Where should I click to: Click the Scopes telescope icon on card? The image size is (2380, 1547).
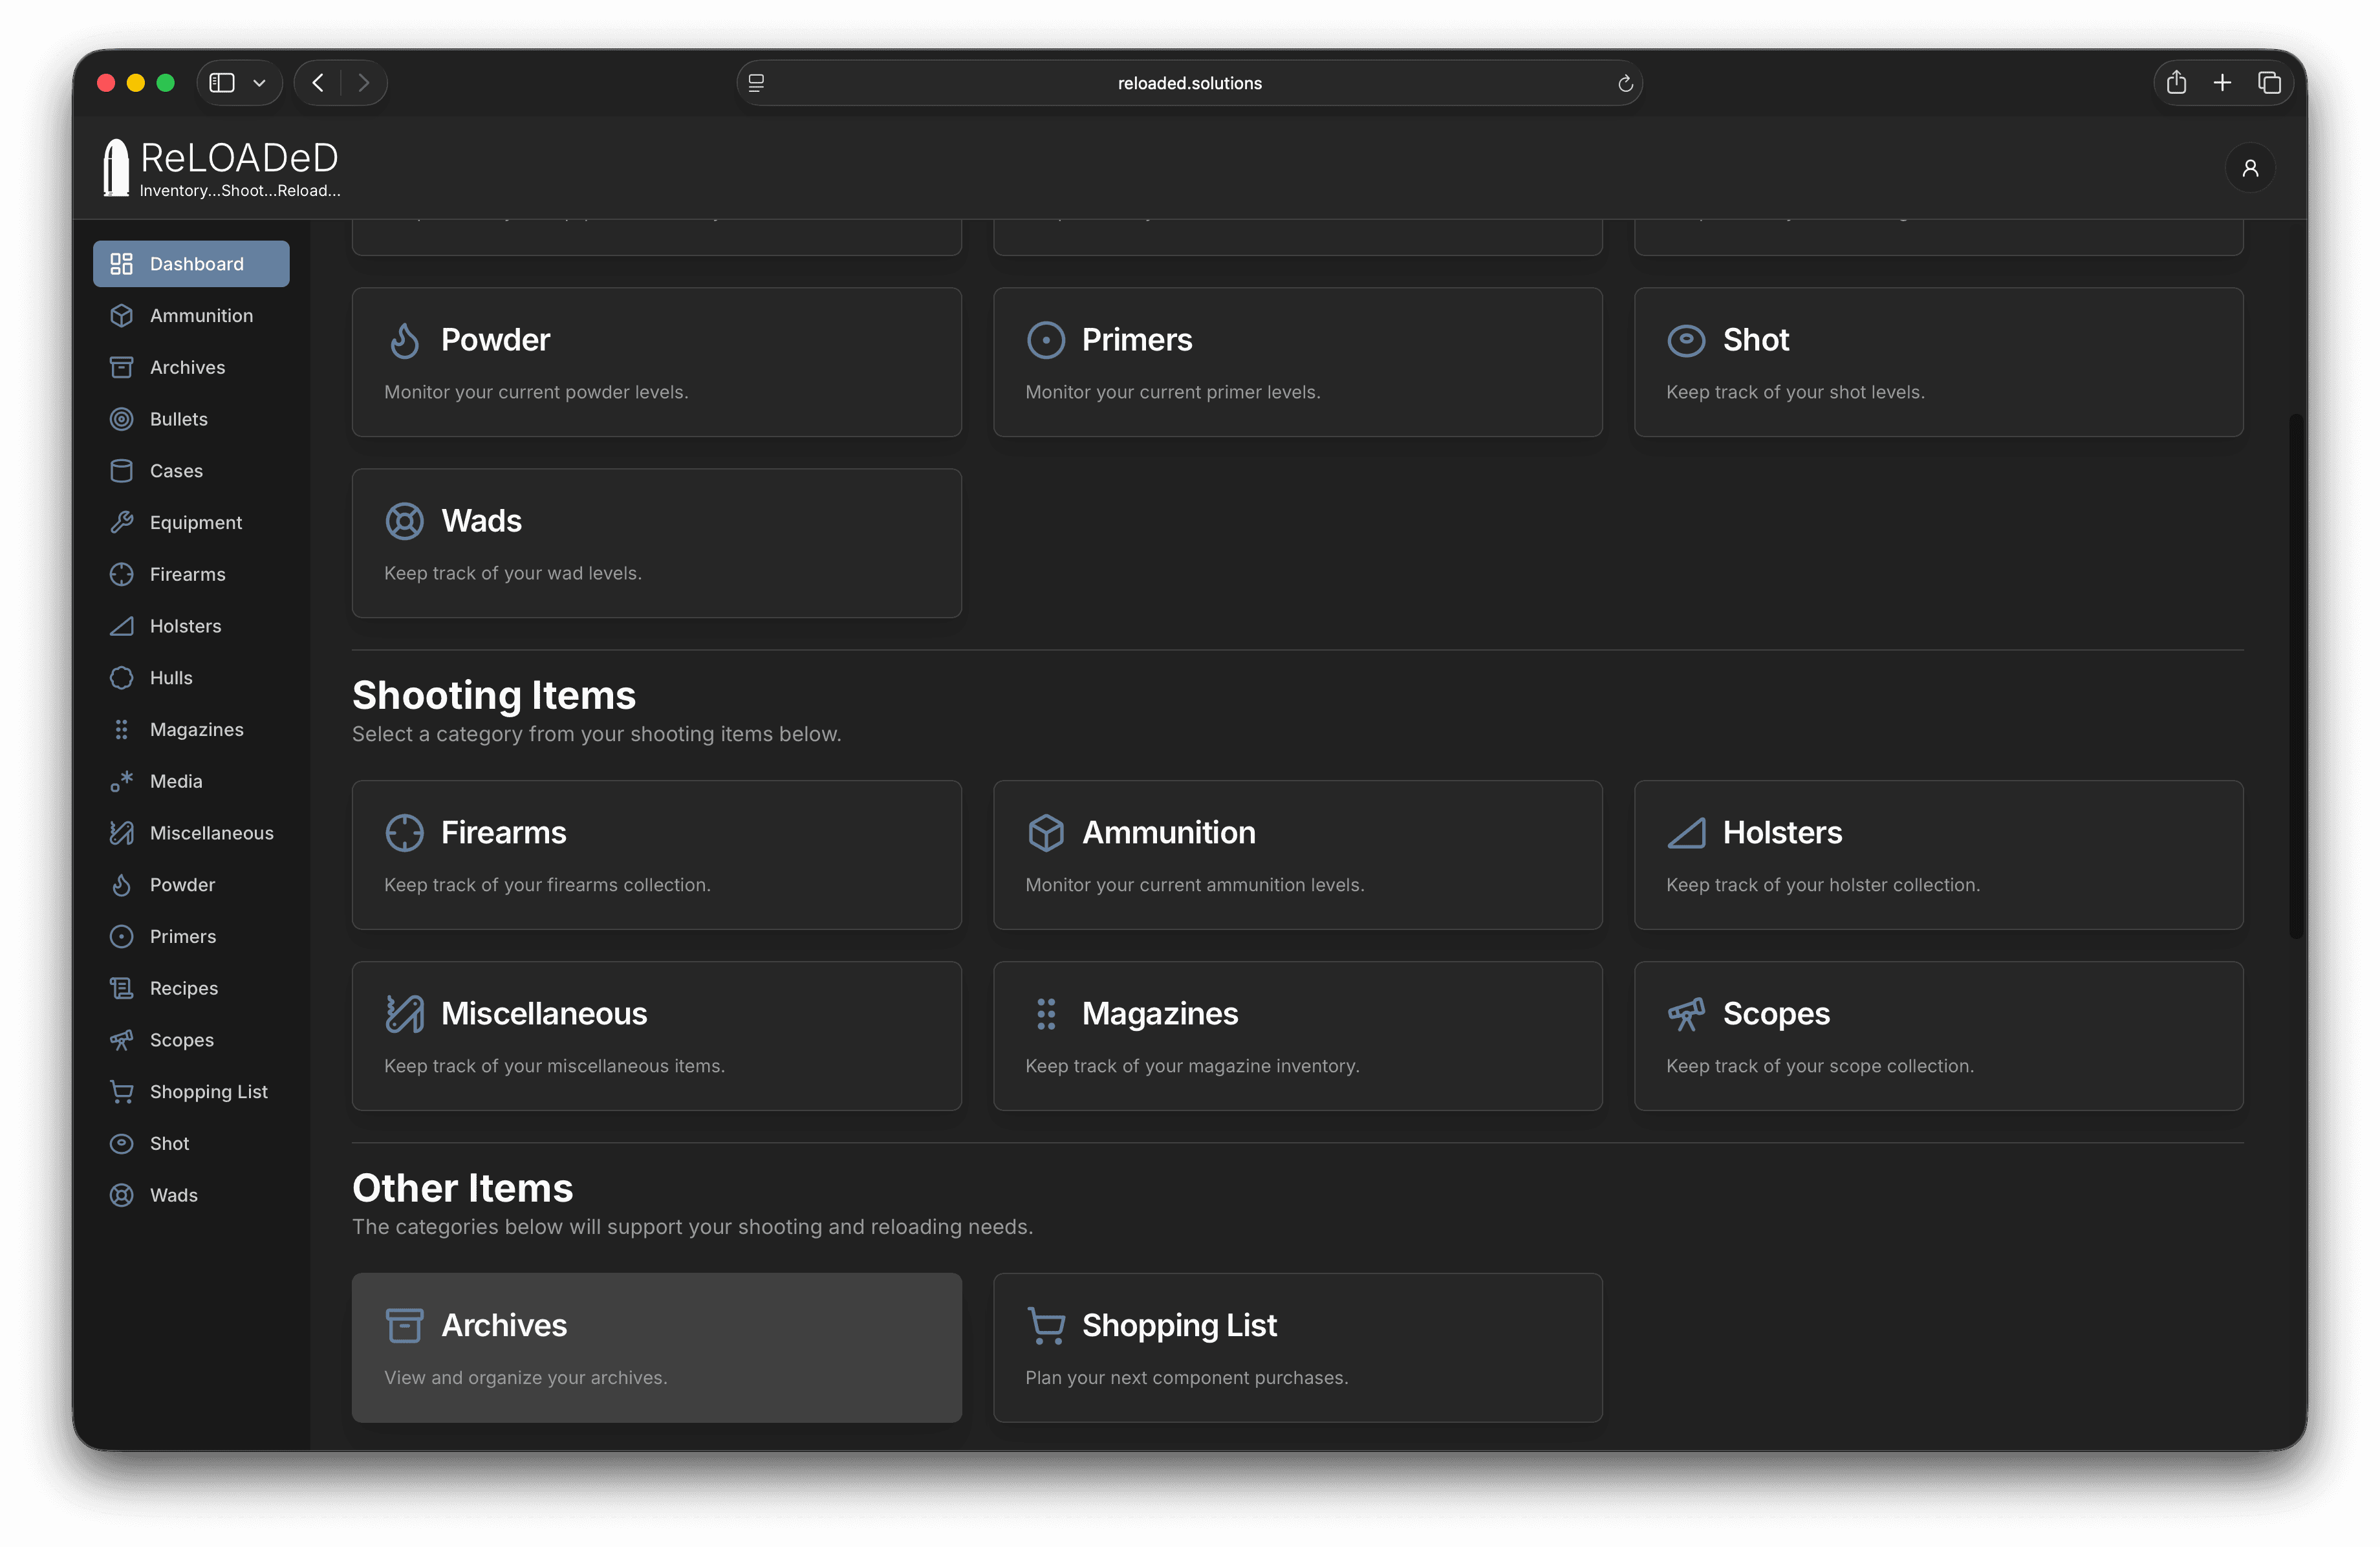tap(1686, 1014)
